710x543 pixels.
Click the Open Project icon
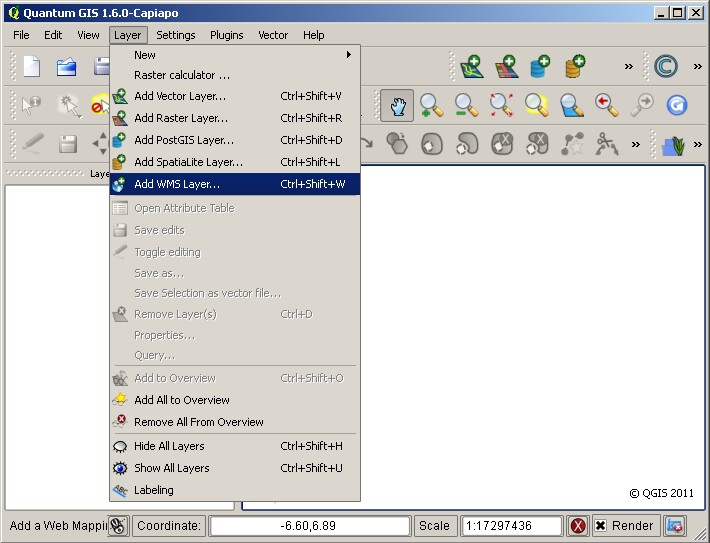coord(67,67)
